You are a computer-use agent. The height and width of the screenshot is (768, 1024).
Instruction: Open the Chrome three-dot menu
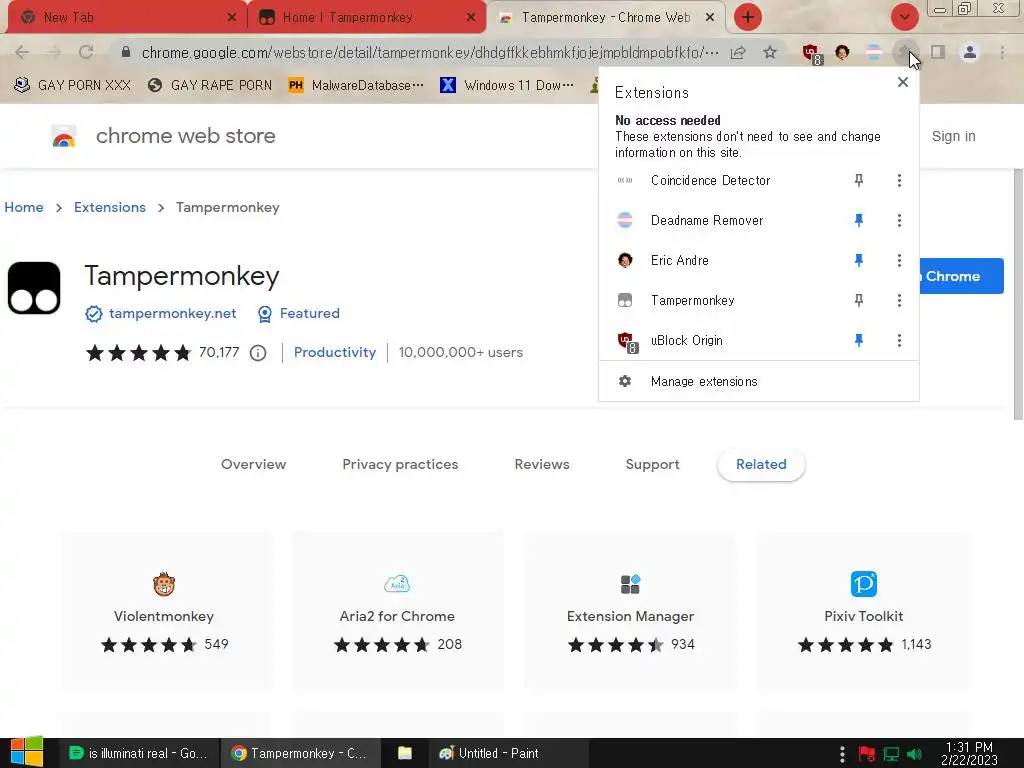coord(1002,52)
